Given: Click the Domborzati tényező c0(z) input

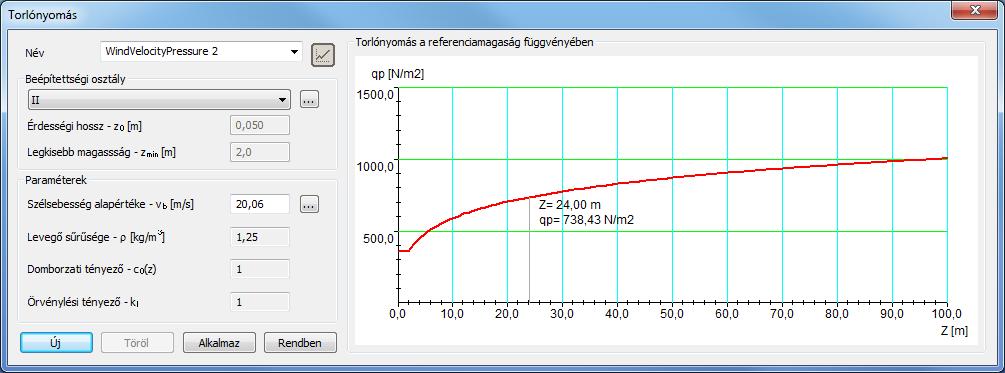Looking at the screenshot, I should point(260,269).
